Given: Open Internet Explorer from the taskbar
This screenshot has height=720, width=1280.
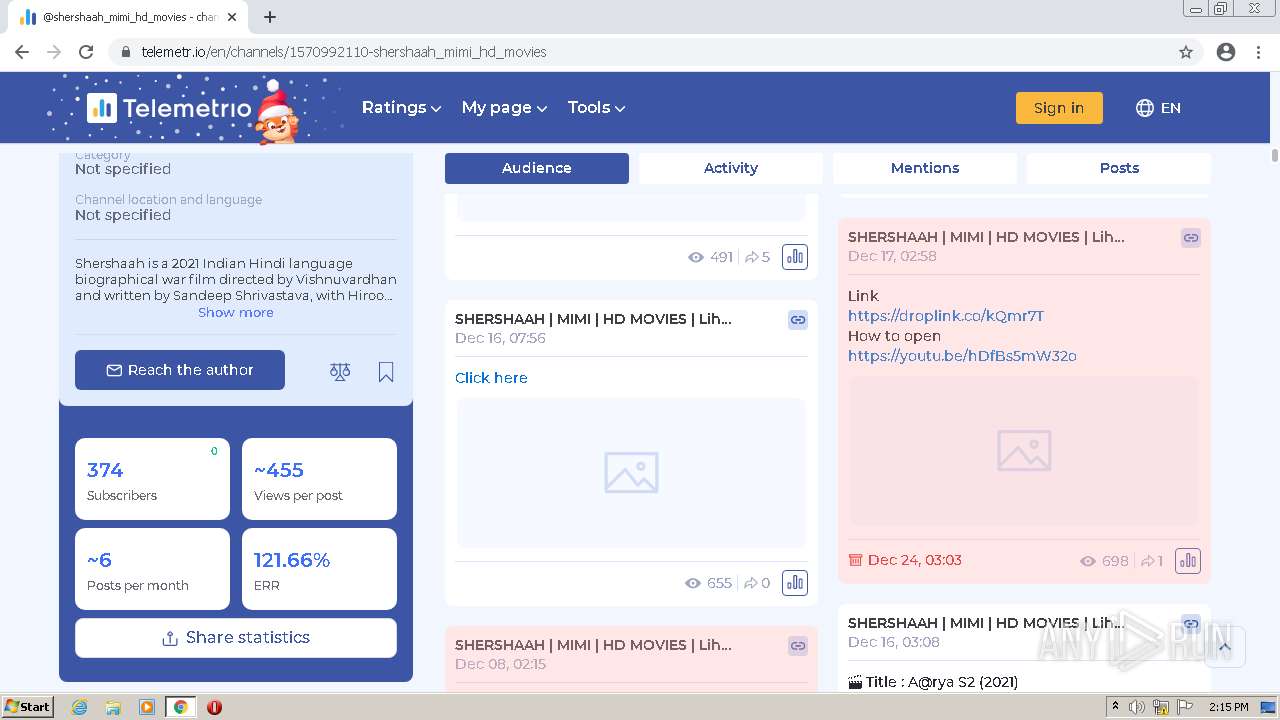Looking at the screenshot, I should pos(79,707).
